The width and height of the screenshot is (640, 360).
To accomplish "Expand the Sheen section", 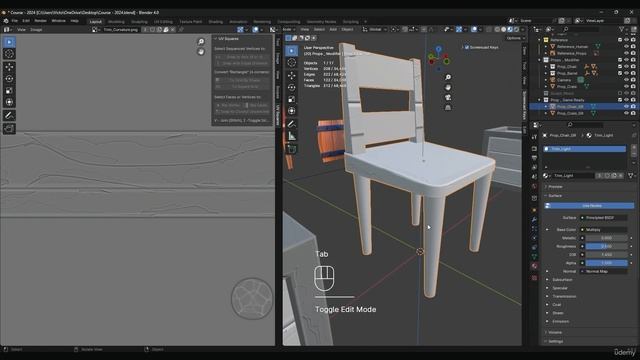I will (558, 313).
